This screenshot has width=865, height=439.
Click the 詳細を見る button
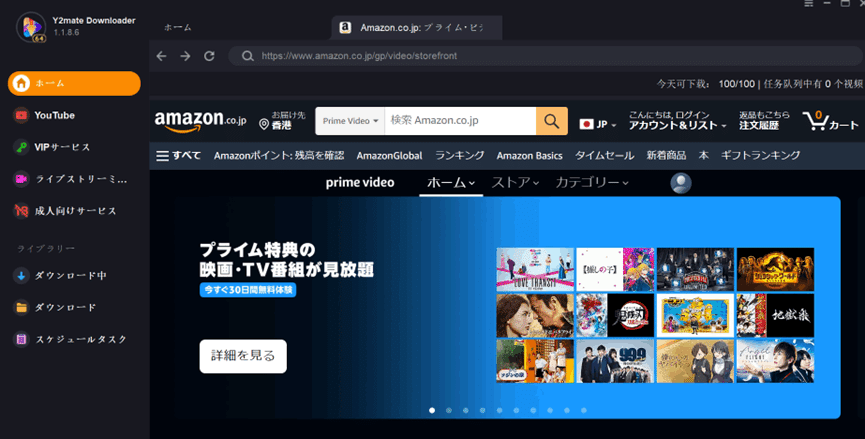click(243, 356)
